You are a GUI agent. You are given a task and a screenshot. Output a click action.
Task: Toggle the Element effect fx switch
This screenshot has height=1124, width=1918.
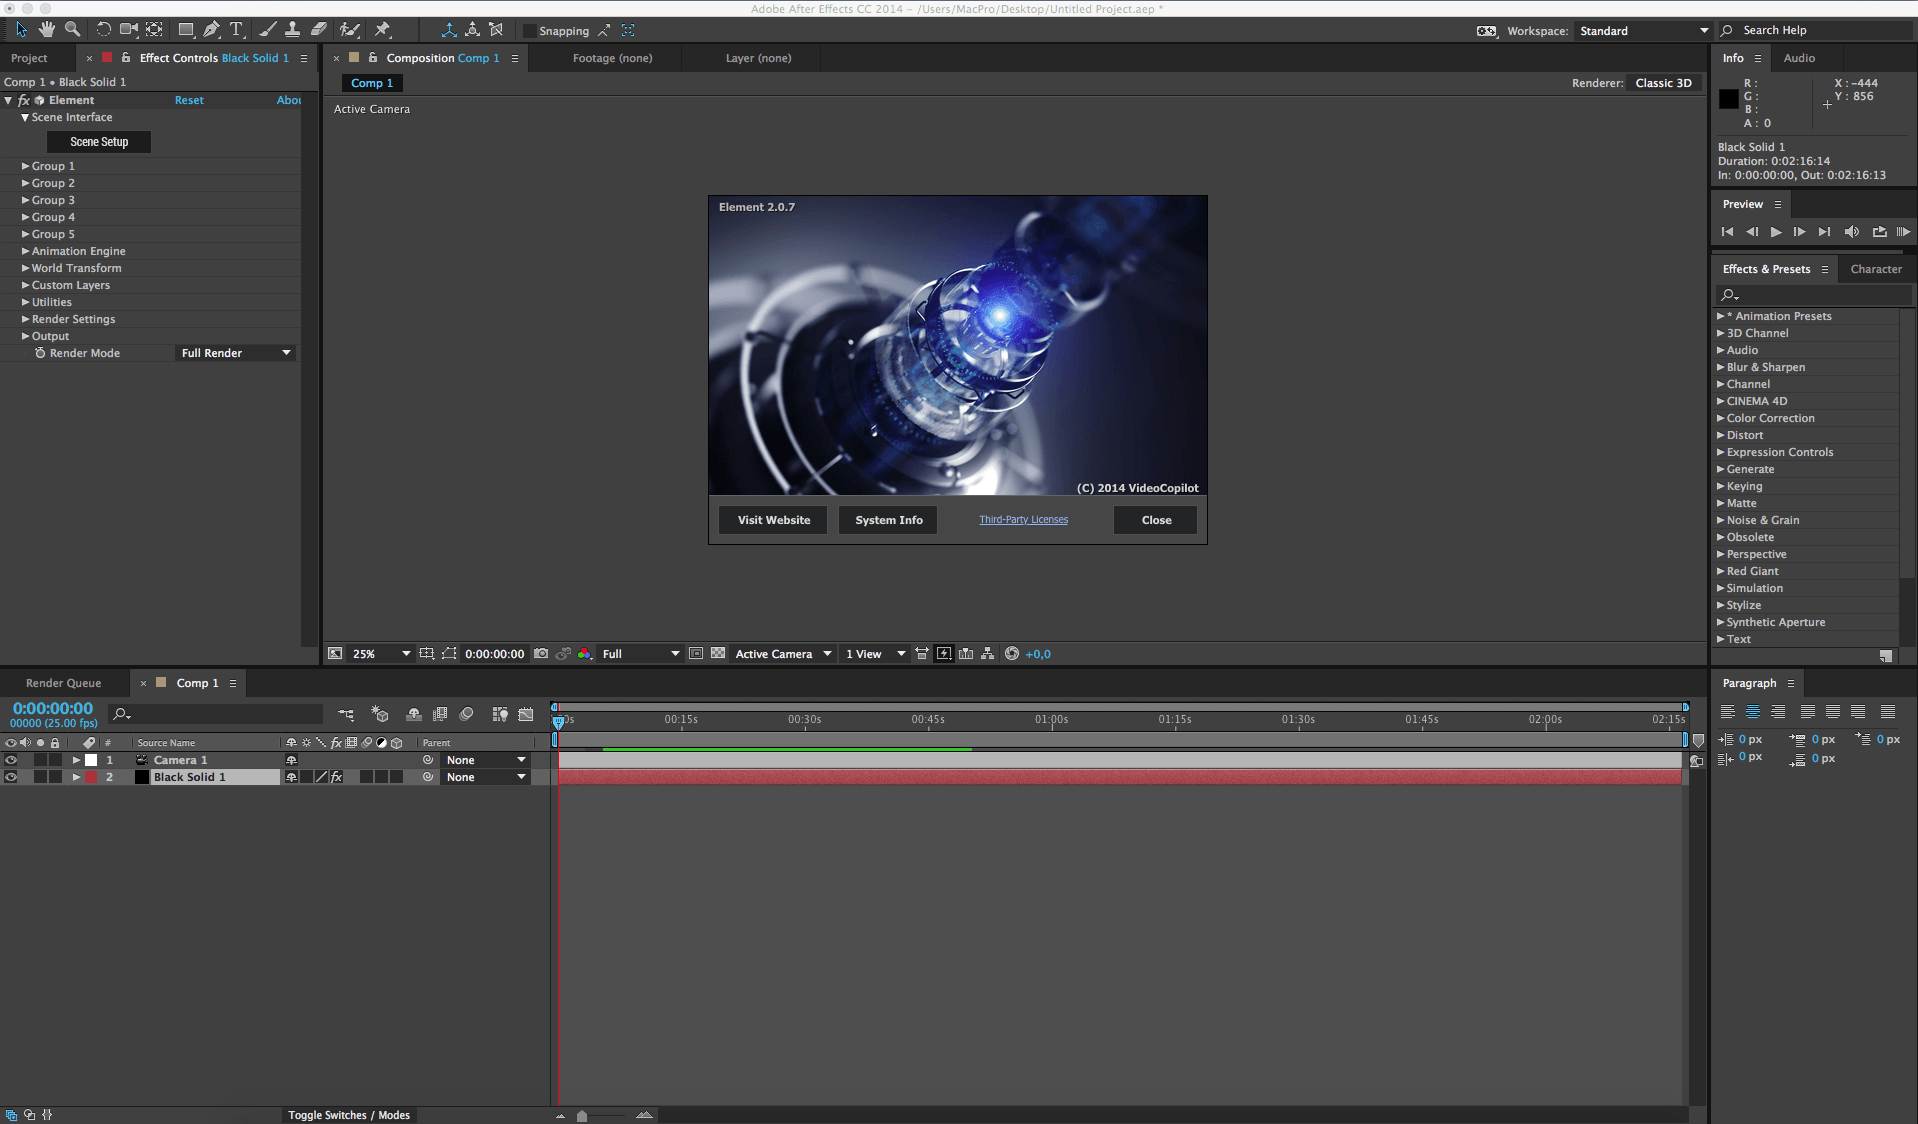(x=23, y=100)
